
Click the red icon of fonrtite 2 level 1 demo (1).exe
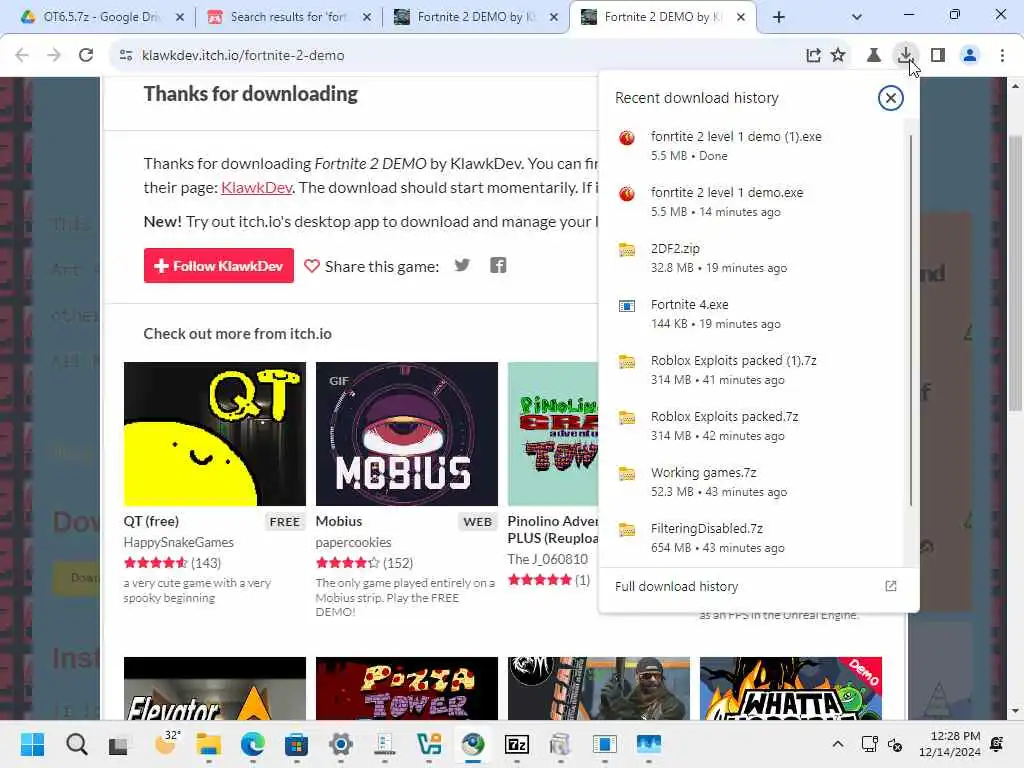pos(626,138)
